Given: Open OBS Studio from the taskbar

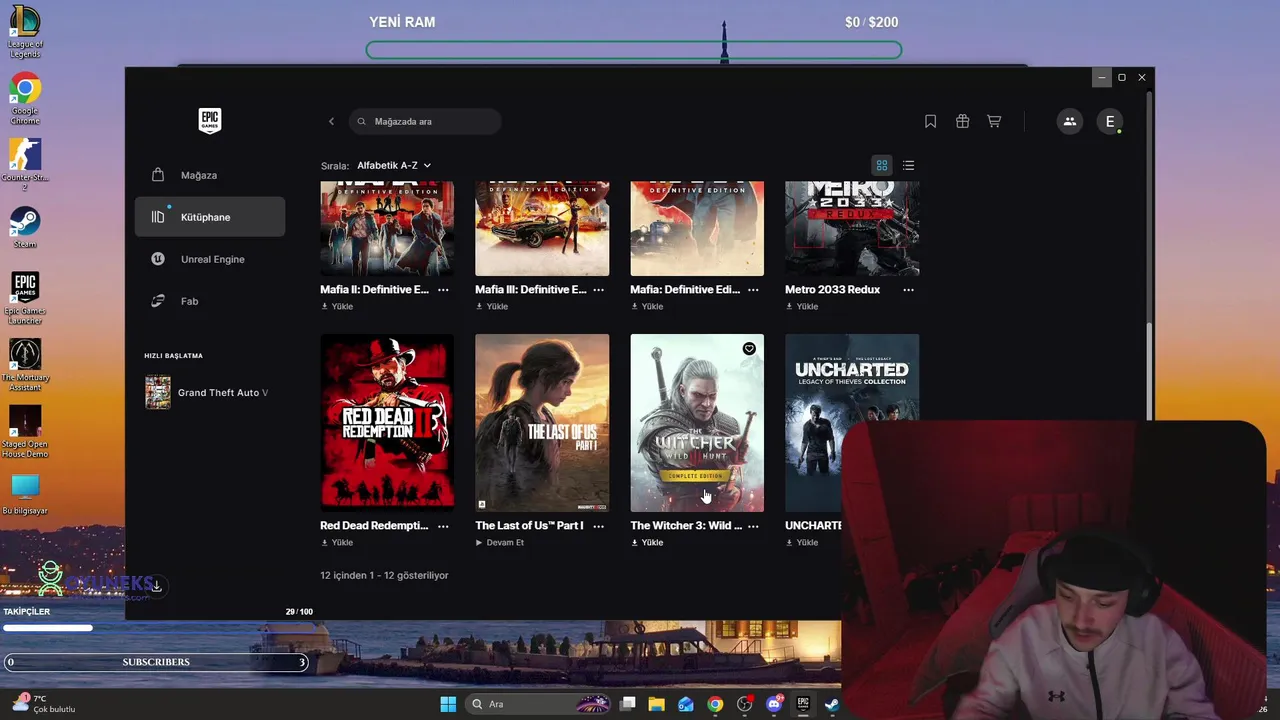Looking at the screenshot, I should (744, 704).
